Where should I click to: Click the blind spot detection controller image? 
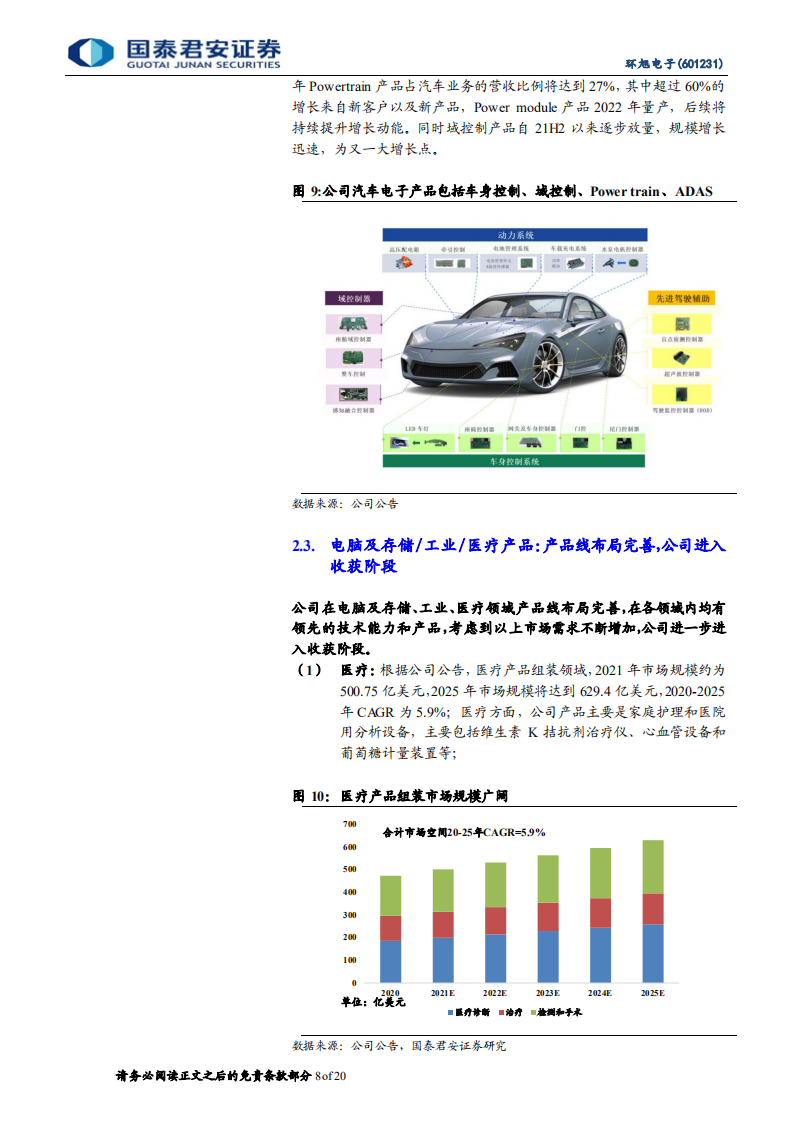(x=681, y=323)
